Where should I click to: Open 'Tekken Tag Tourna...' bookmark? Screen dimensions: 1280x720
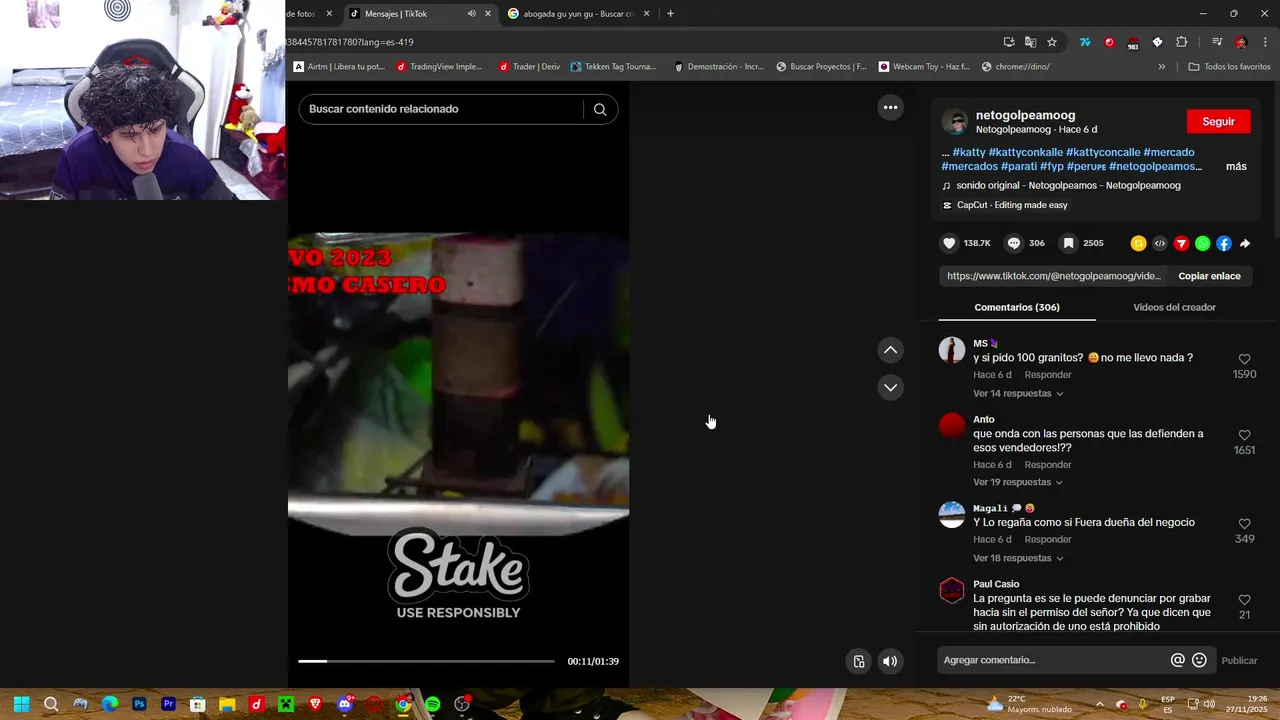click(613, 67)
